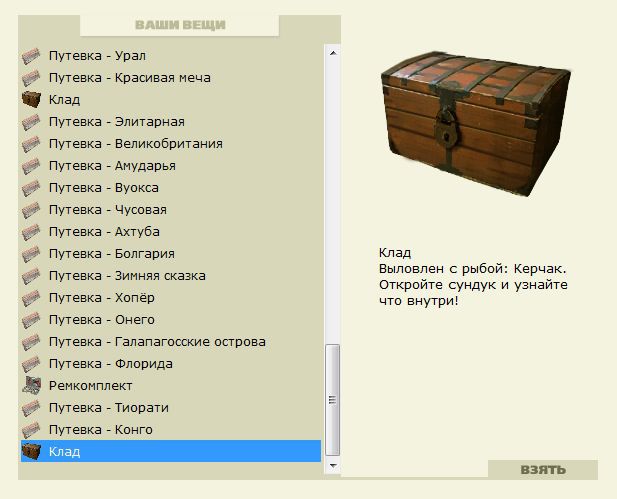Click the chest icon in highlighted Клад row

(31, 451)
